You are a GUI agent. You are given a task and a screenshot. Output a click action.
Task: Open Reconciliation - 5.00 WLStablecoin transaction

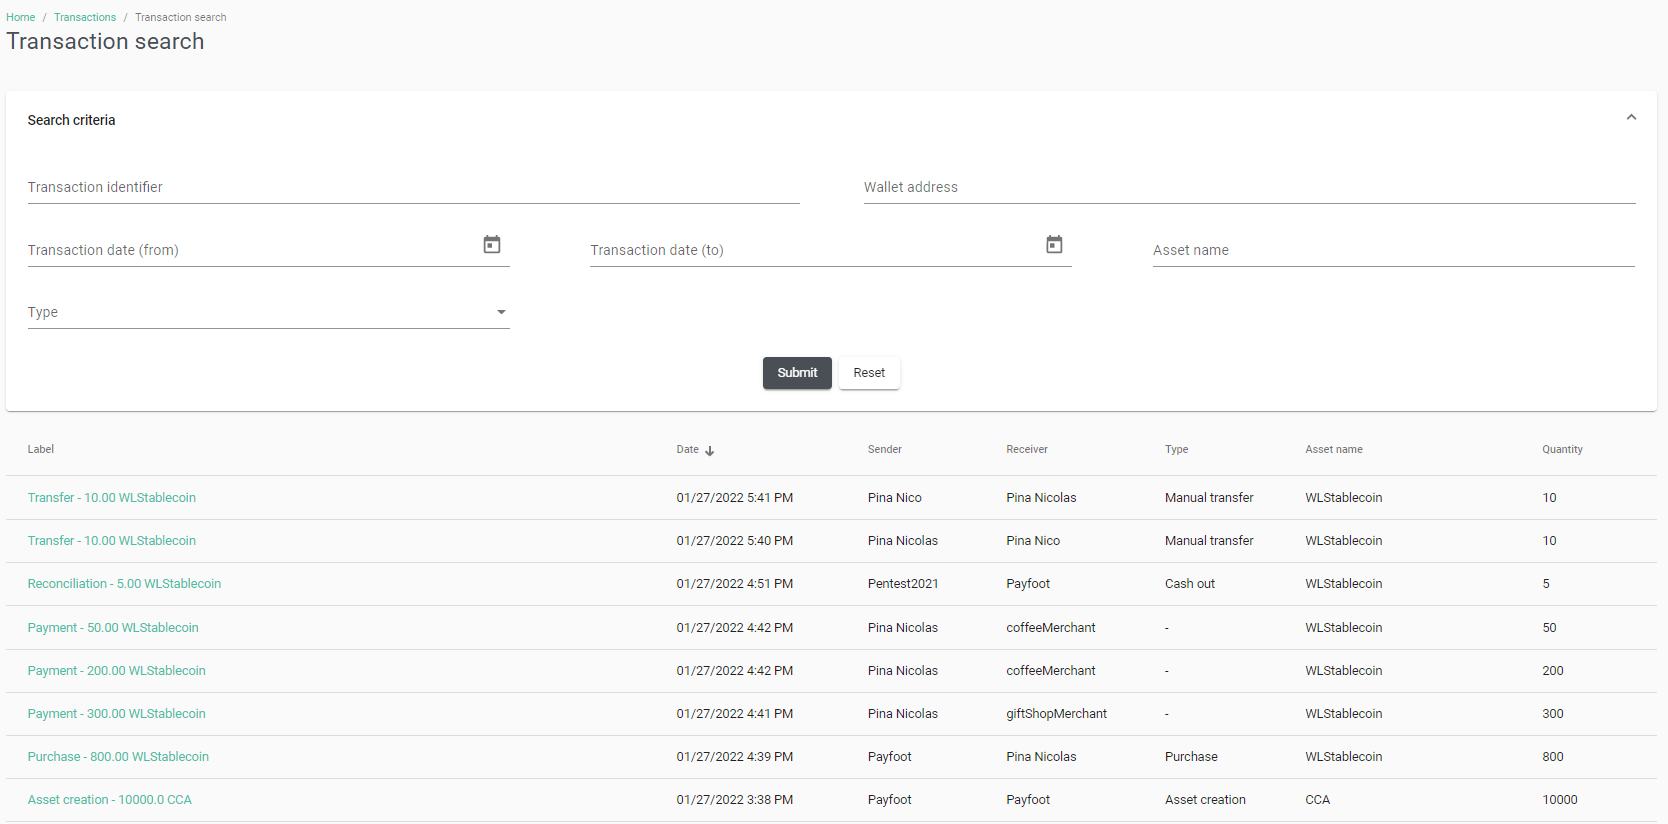point(124,584)
